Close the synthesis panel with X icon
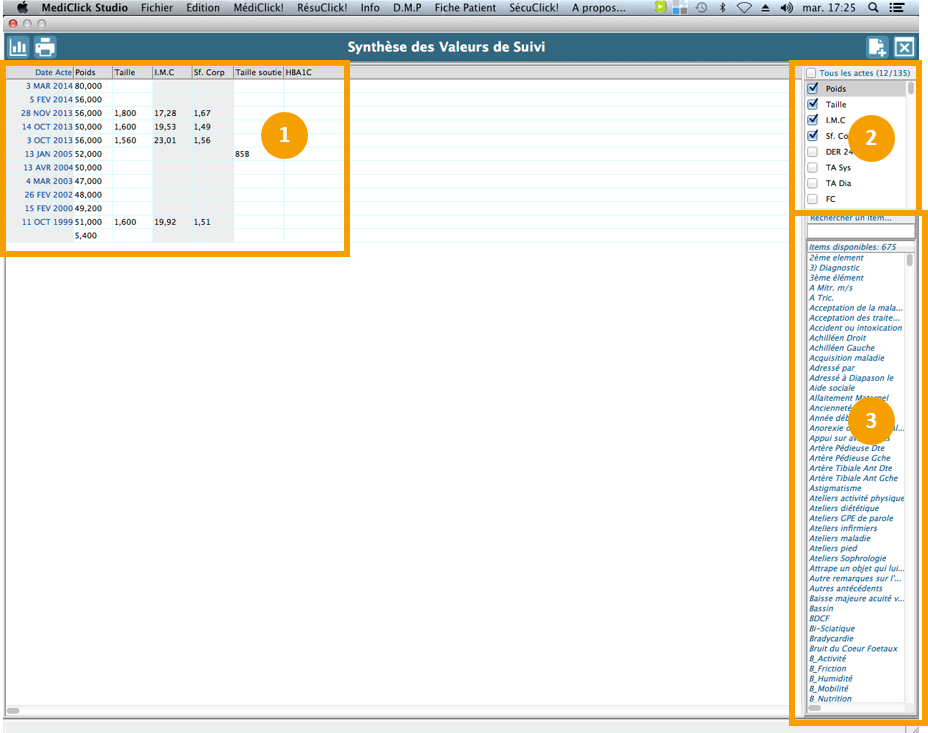 click(x=904, y=47)
